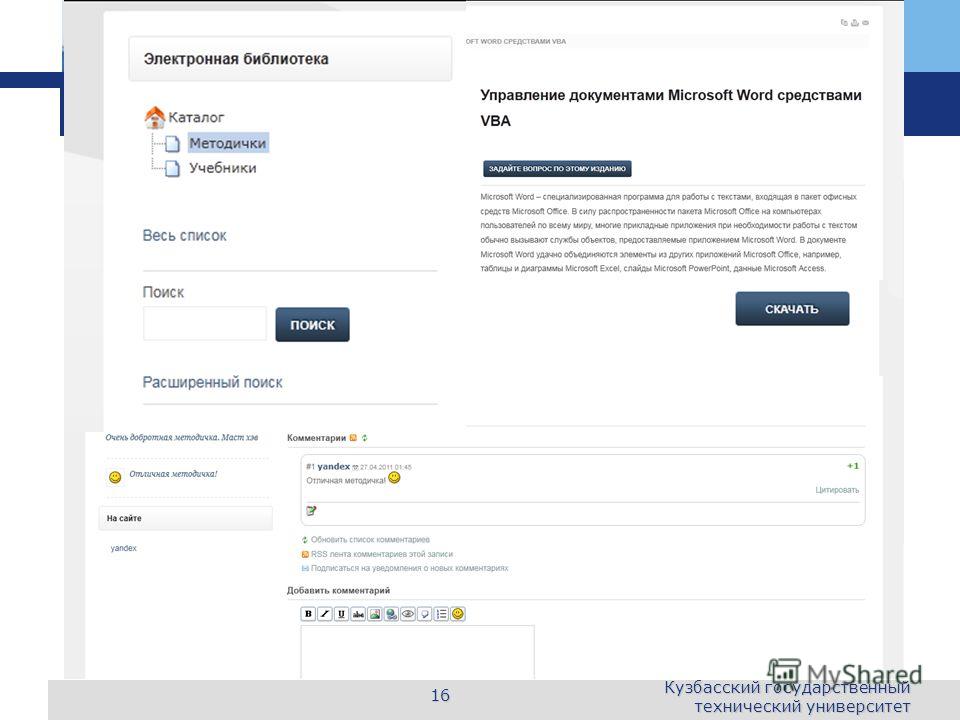Open the Отличная методичка! sidebar comment

click(173, 474)
